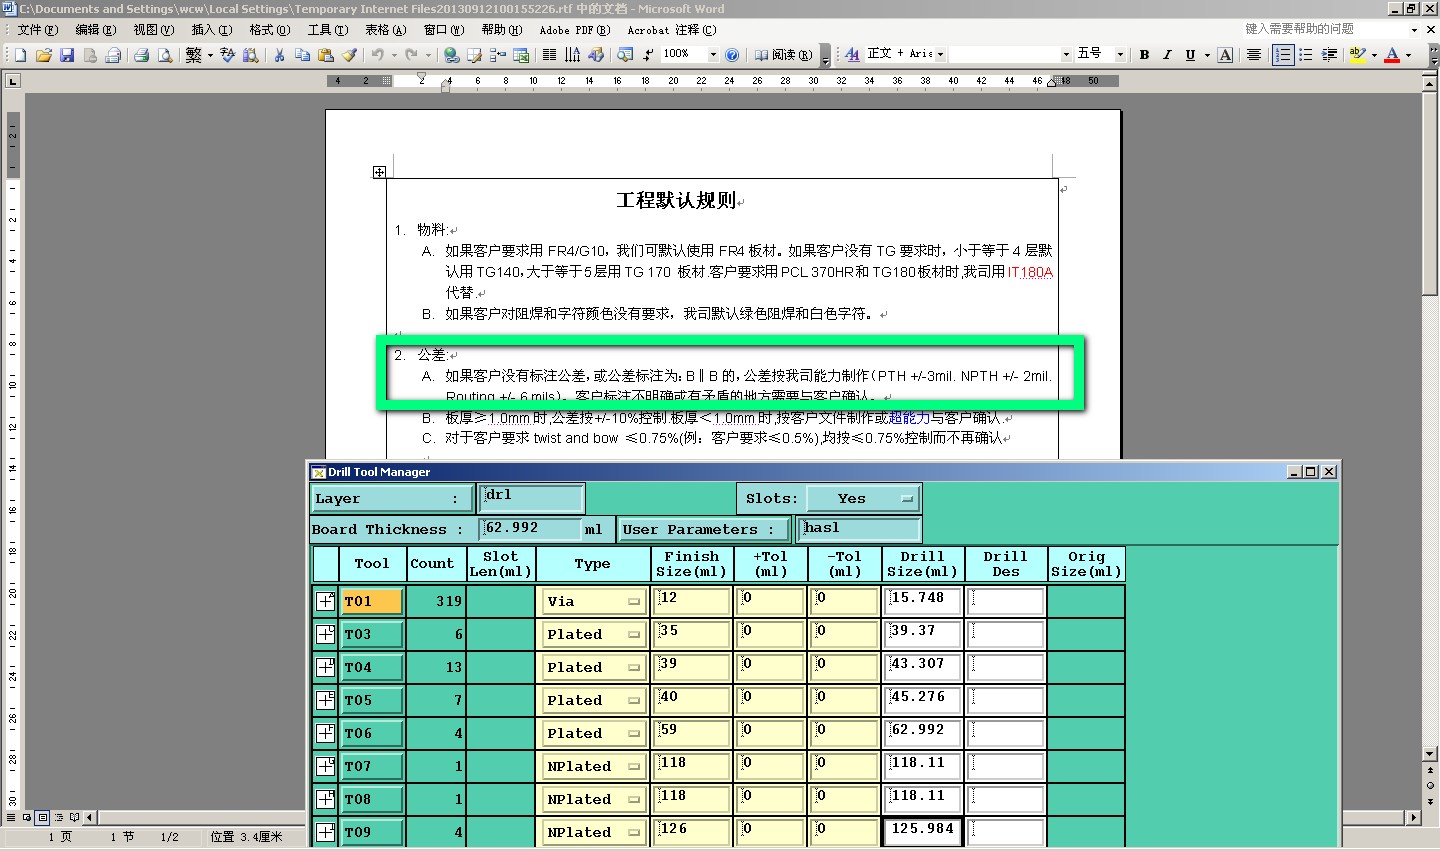Screen dimensions: 1440x851
Task: Toggle bulleted list formatting
Action: (1306, 55)
